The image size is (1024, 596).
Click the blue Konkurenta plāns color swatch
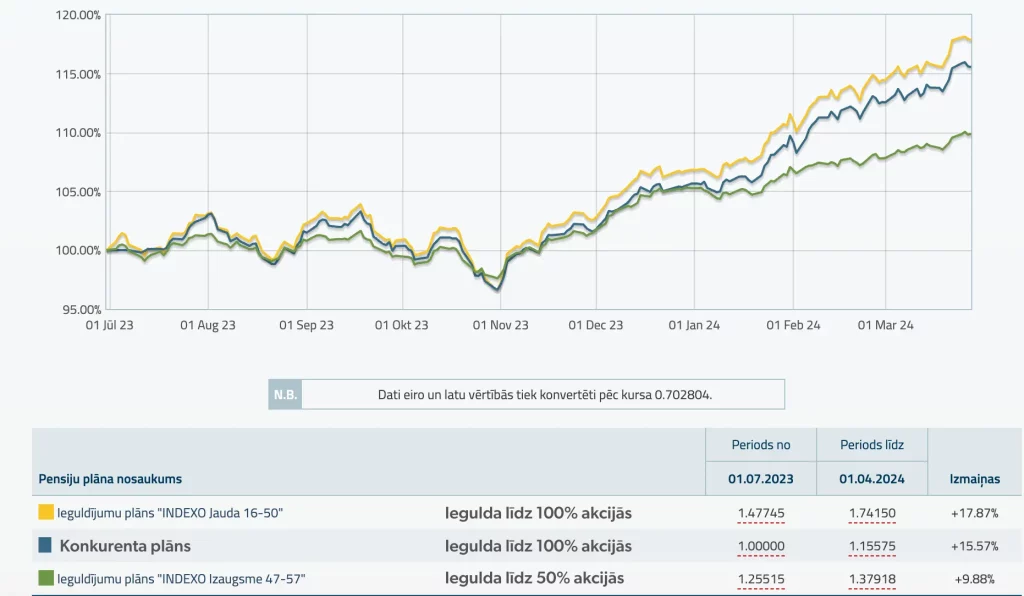coord(45,545)
